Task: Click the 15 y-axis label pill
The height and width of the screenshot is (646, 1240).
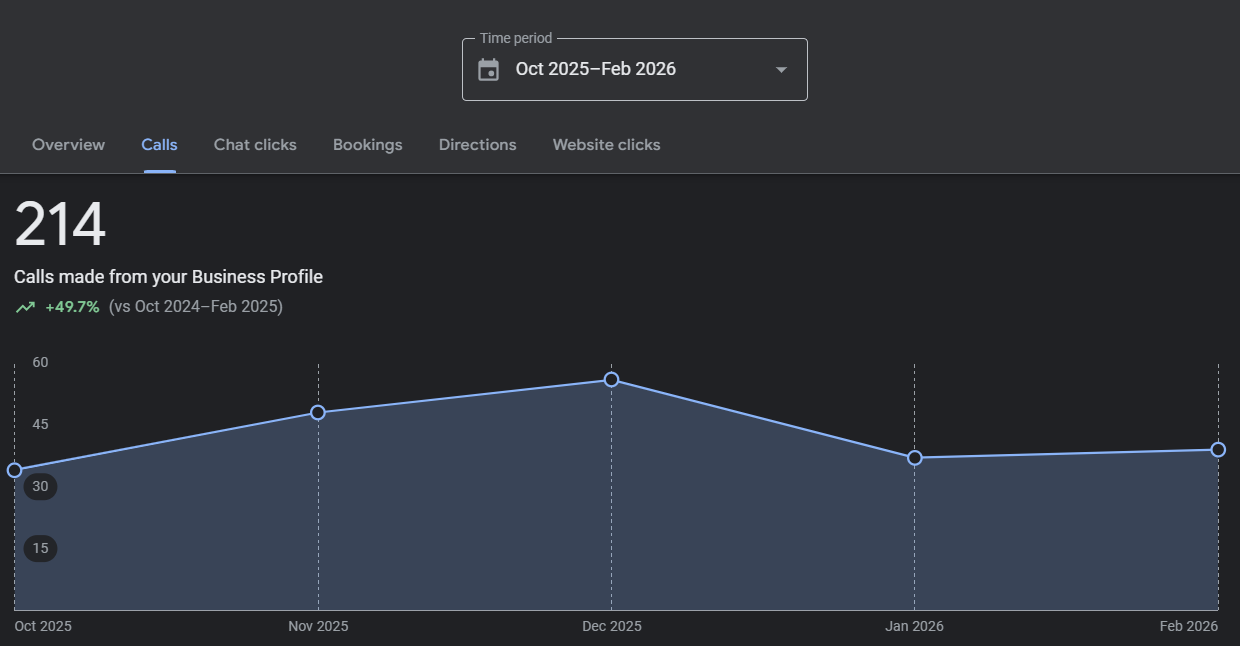Action: [x=40, y=548]
